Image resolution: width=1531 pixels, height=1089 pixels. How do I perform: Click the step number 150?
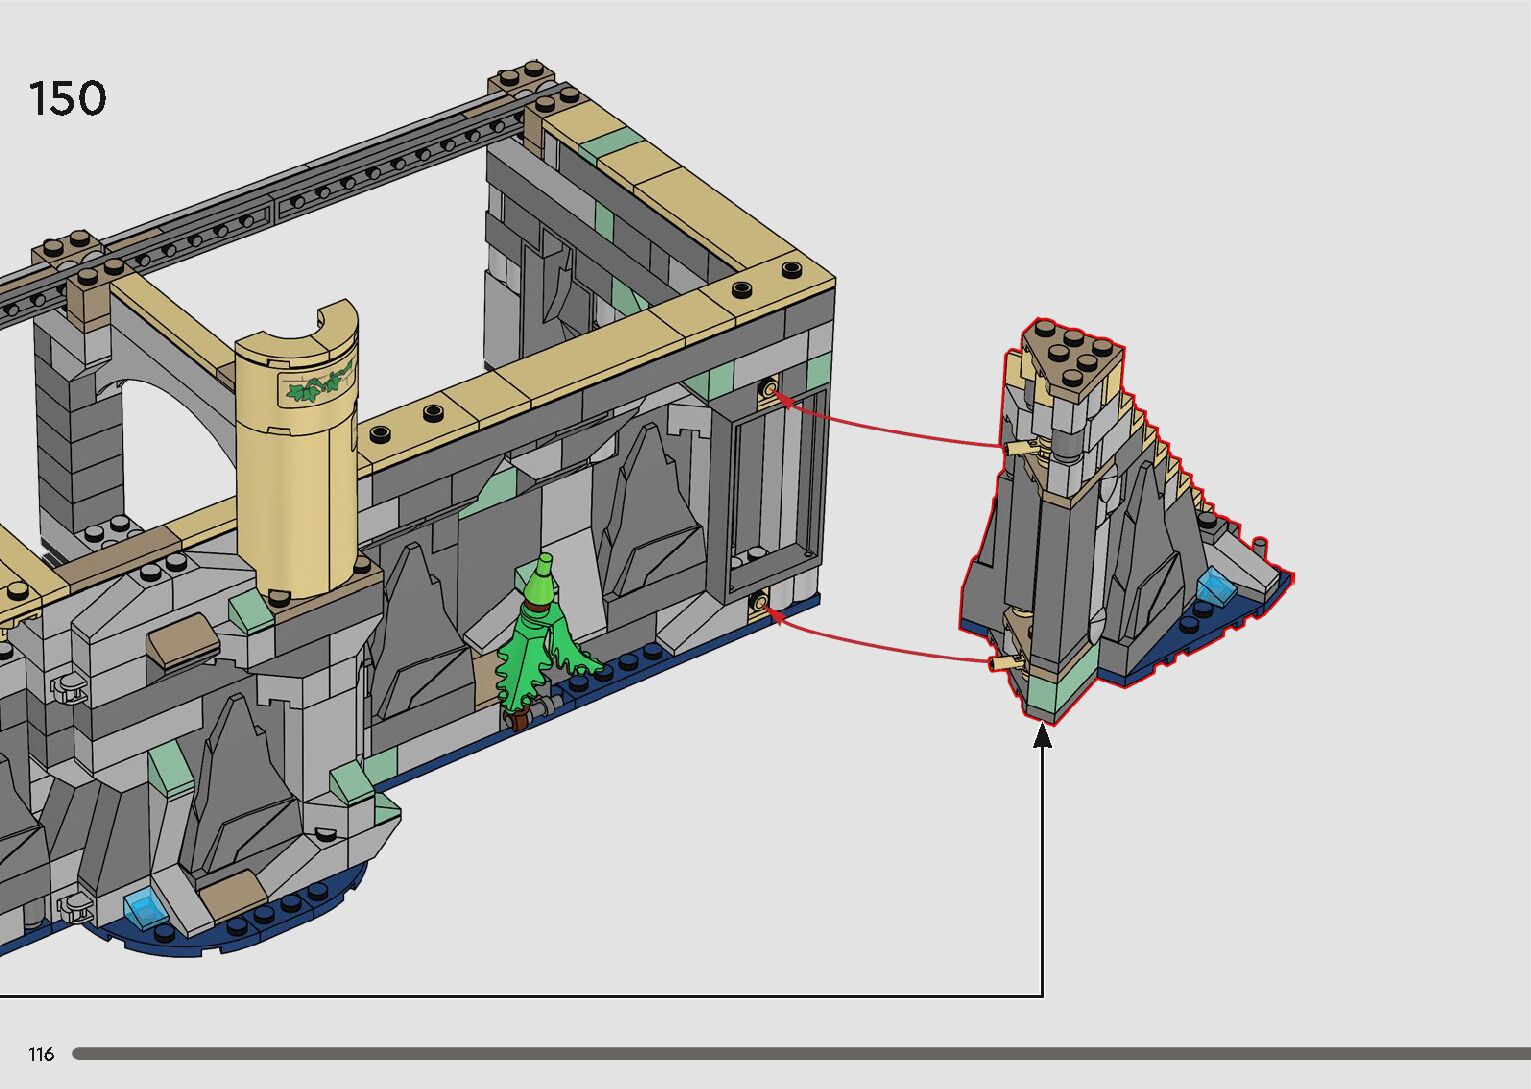point(67,99)
